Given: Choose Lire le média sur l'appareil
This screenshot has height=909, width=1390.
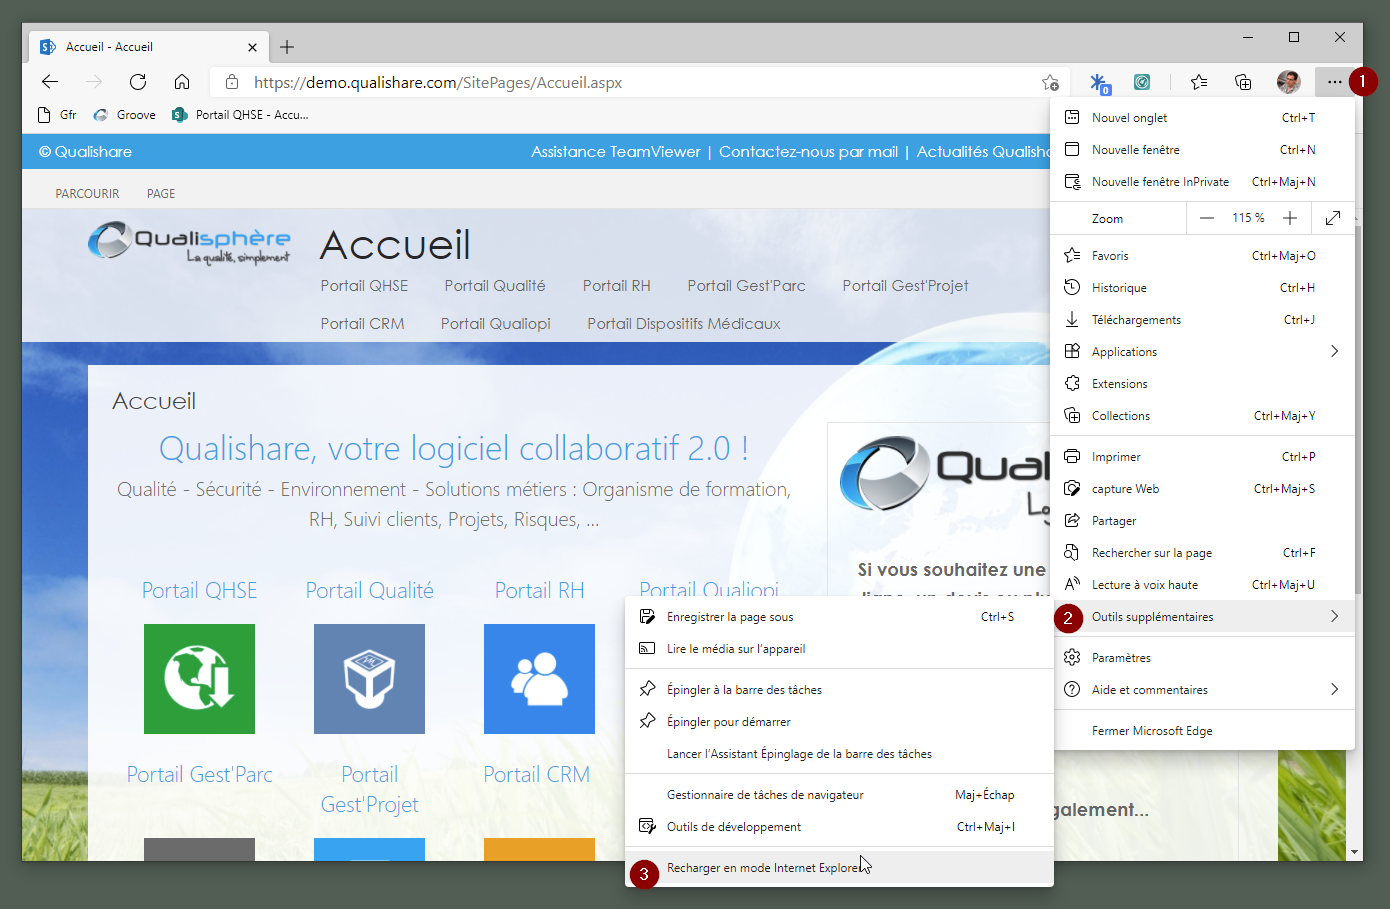Looking at the screenshot, I should (x=839, y=649).
